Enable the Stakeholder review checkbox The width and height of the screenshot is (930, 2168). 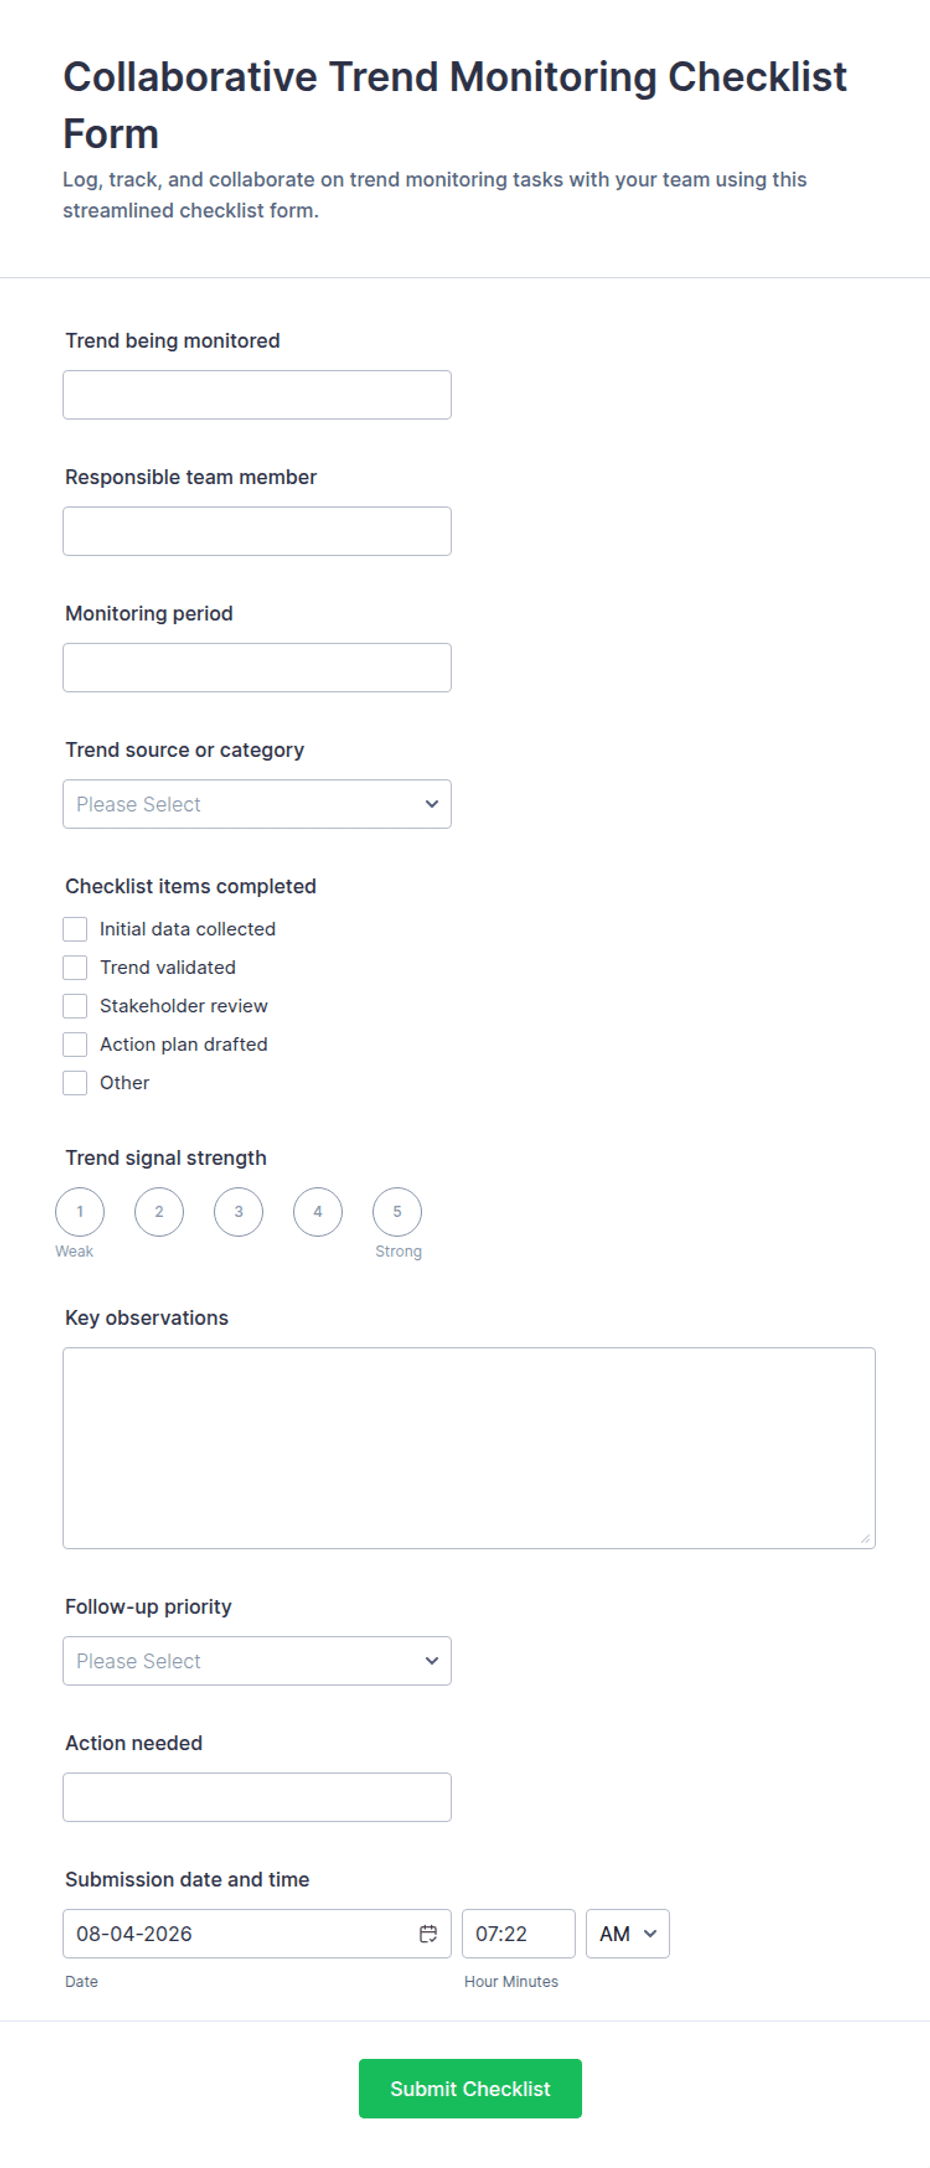[75, 1006]
